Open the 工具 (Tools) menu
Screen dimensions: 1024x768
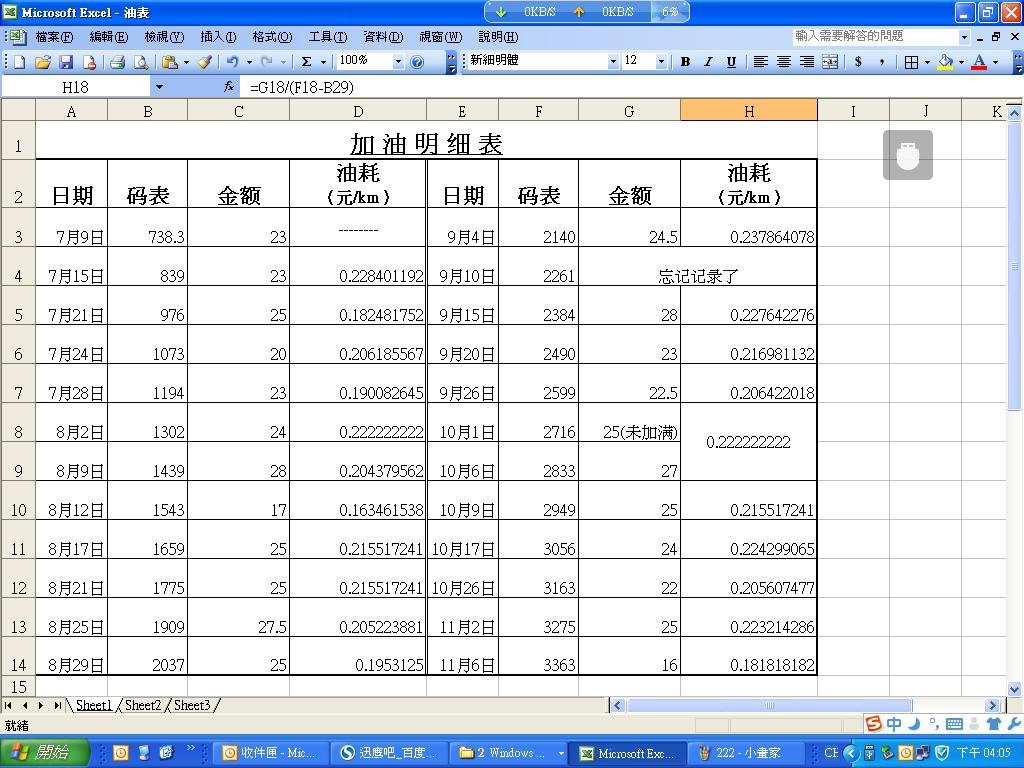tap(328, 37)
